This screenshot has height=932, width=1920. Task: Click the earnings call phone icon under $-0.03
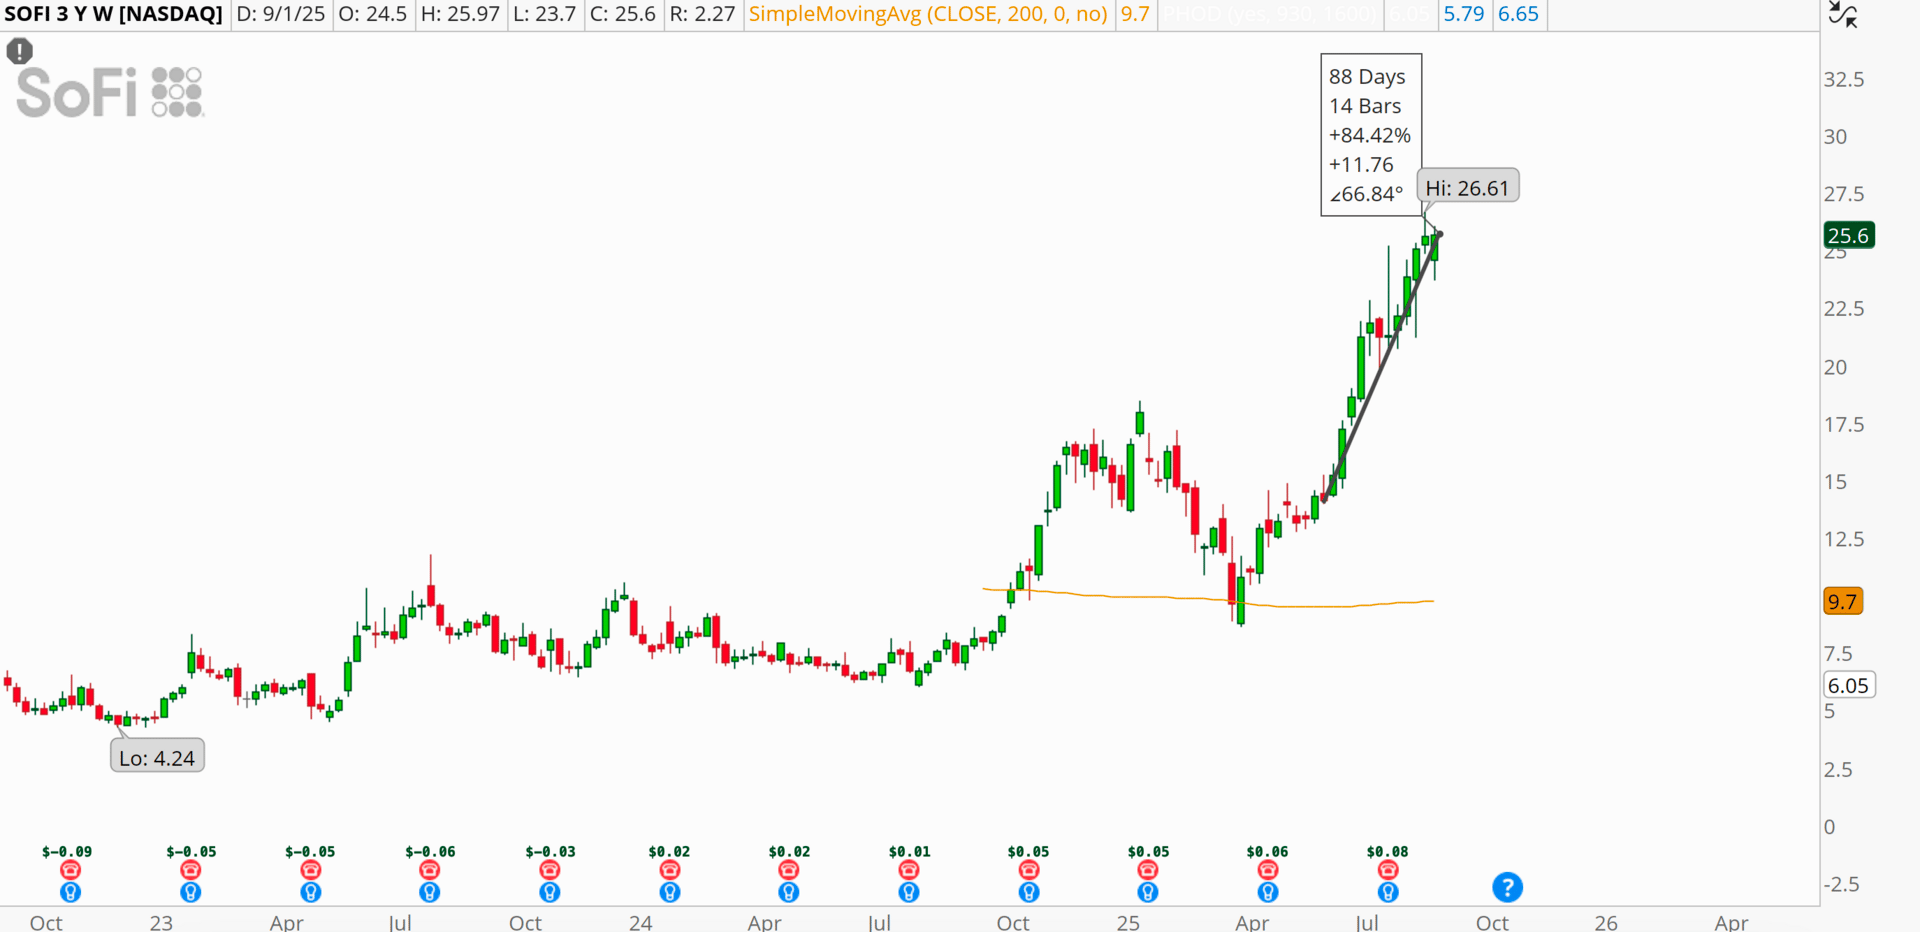[550, 871]
